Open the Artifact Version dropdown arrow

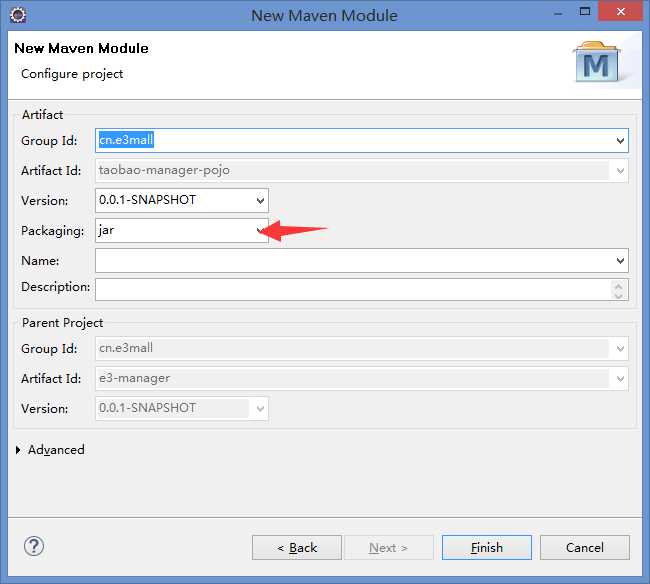260,201
